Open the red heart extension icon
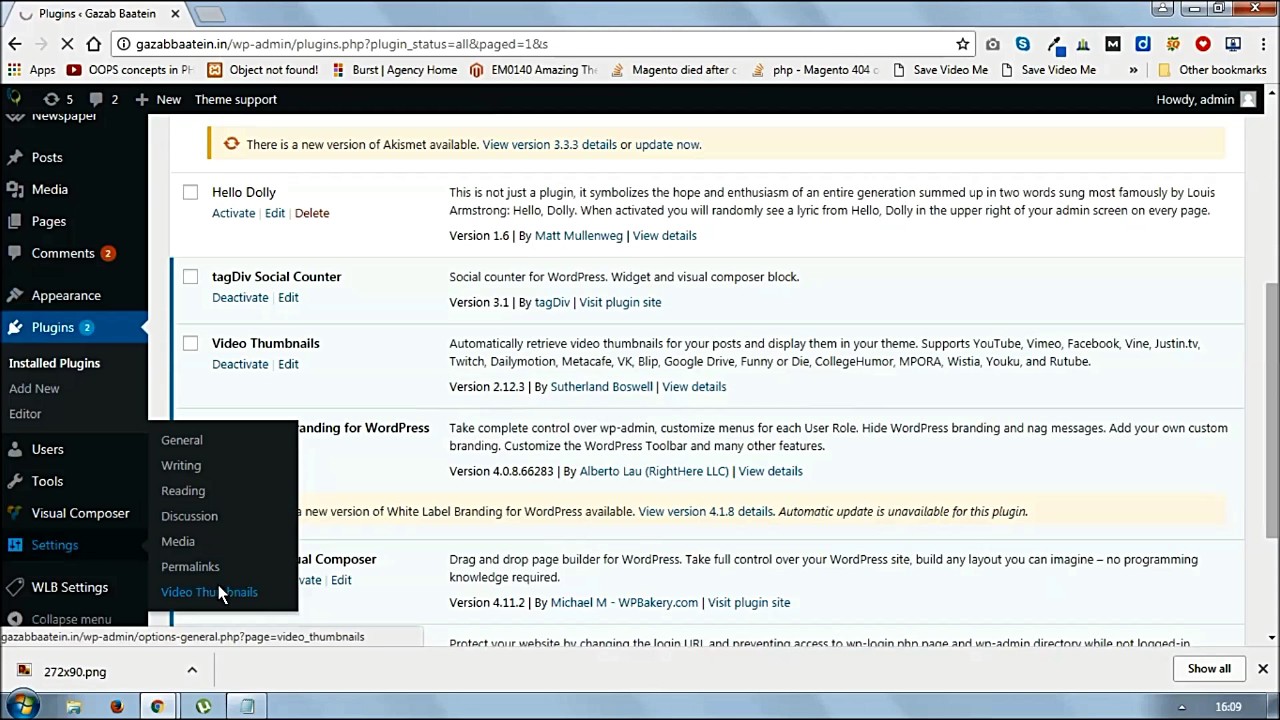This screenshot has height=720, width=1280. [x=1203, y=44]
